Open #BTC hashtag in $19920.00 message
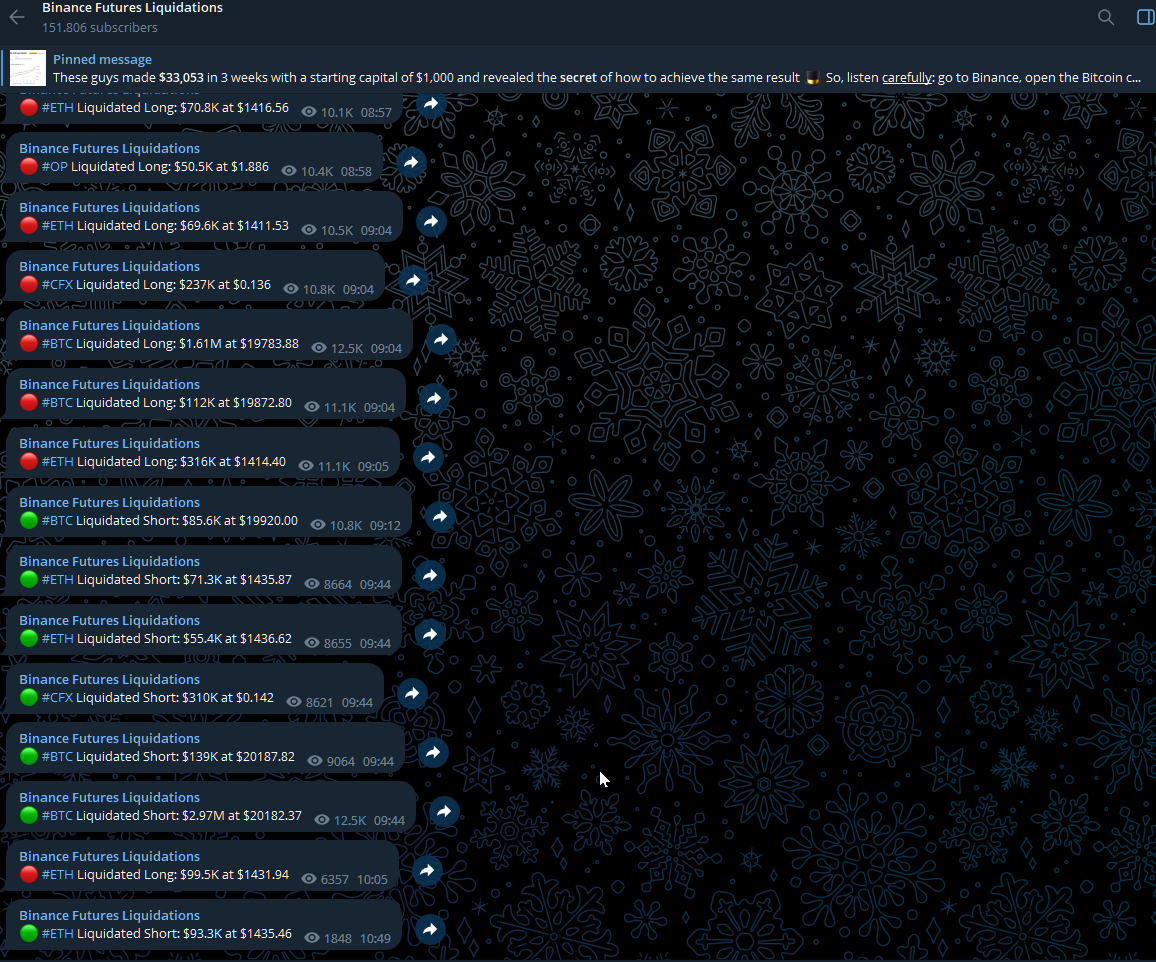The height and width of the screenshot is (962, 1156). pyautogui.click(x=58, y=520)
